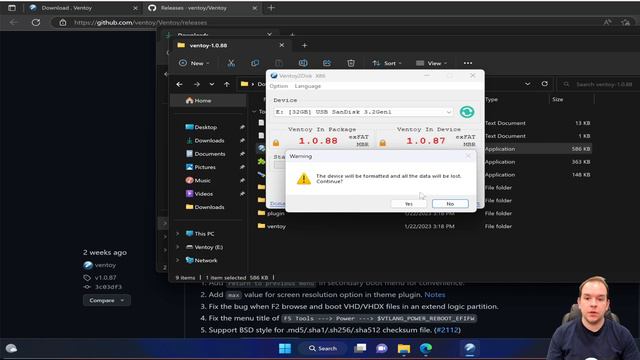
Task: Open recent locations chevron in Explorer
Action: pos(211,84)
